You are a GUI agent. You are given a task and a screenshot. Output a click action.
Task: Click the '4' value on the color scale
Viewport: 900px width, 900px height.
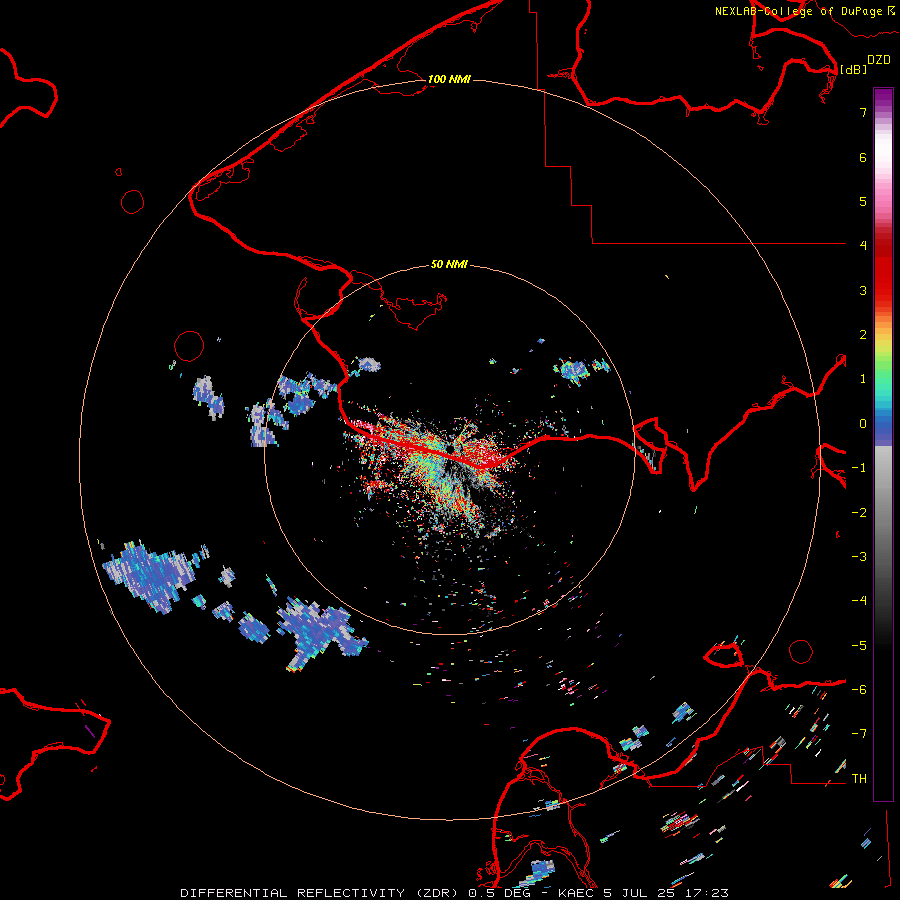pyautogui.click(x=863, y=245)
